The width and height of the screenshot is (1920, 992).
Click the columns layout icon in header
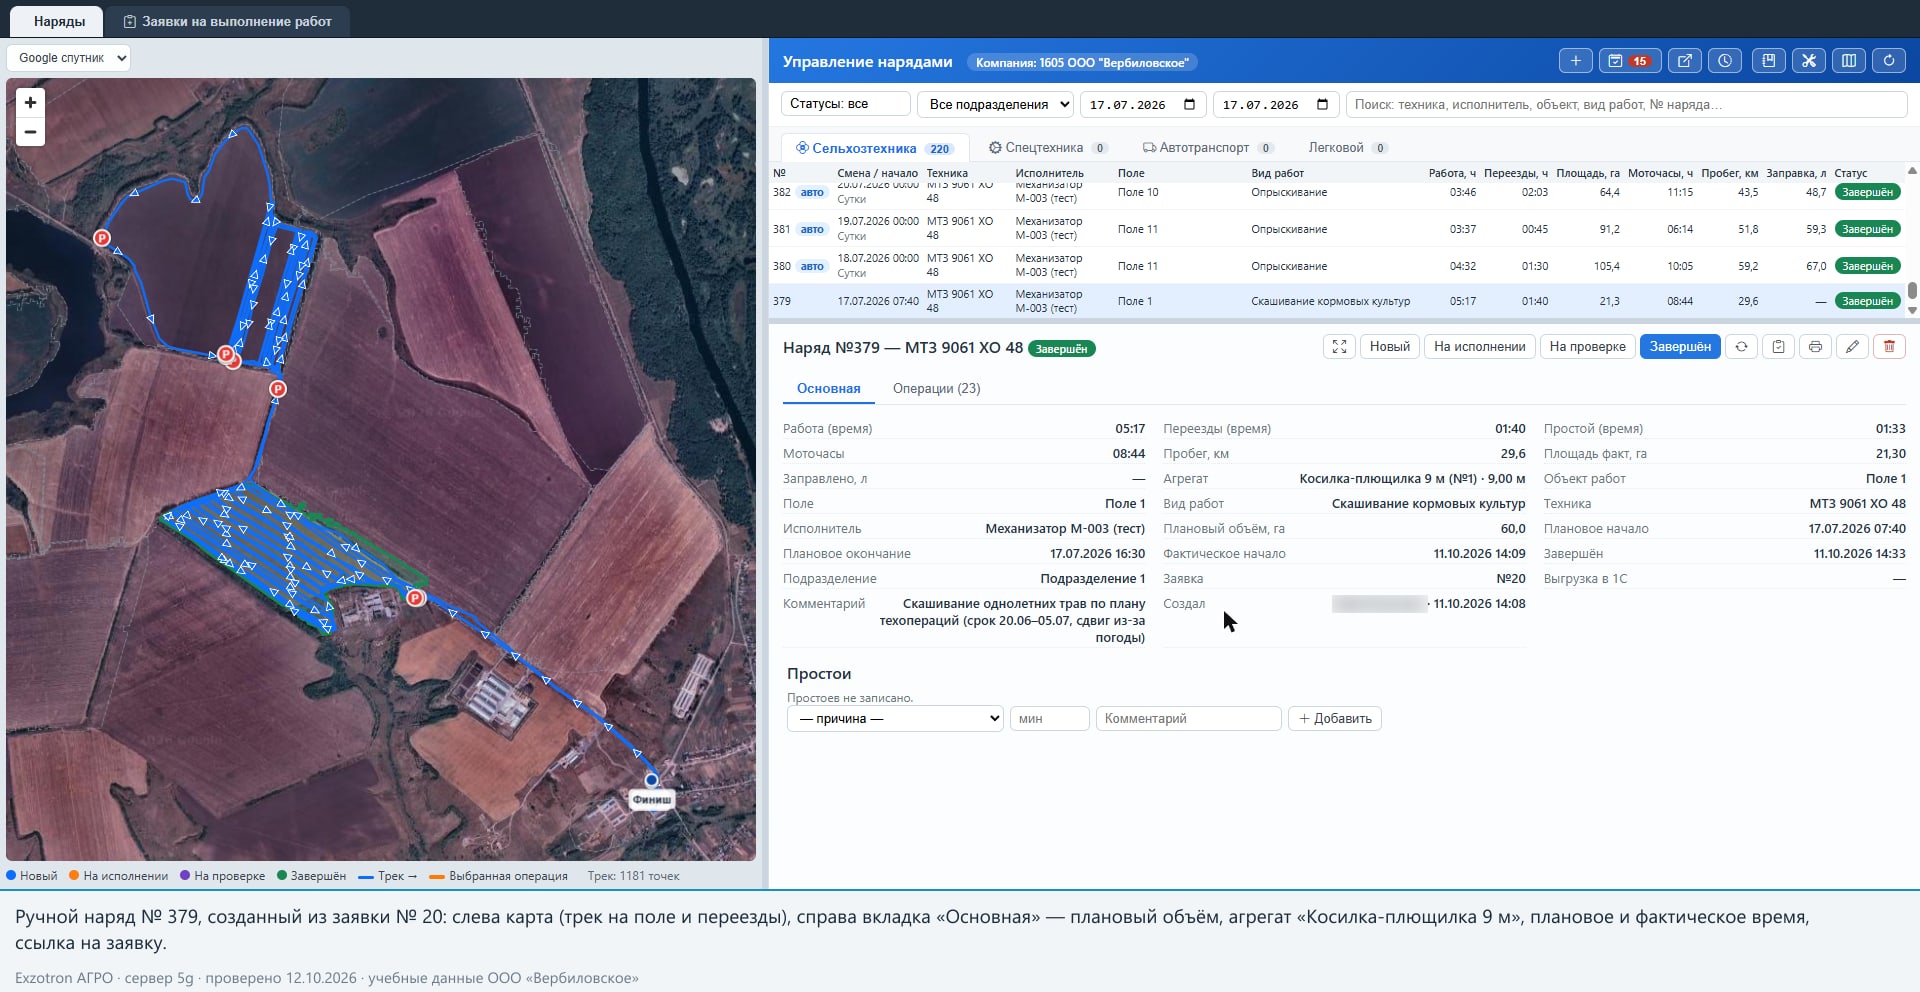(1849, 61)
